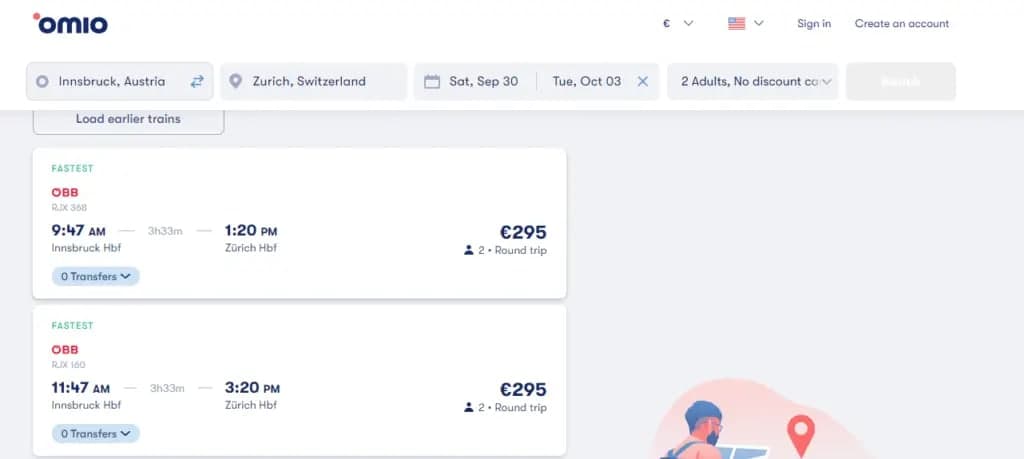
Task: Click OBB logo on 9:47 AM train
Action: [x=65, y=192]
